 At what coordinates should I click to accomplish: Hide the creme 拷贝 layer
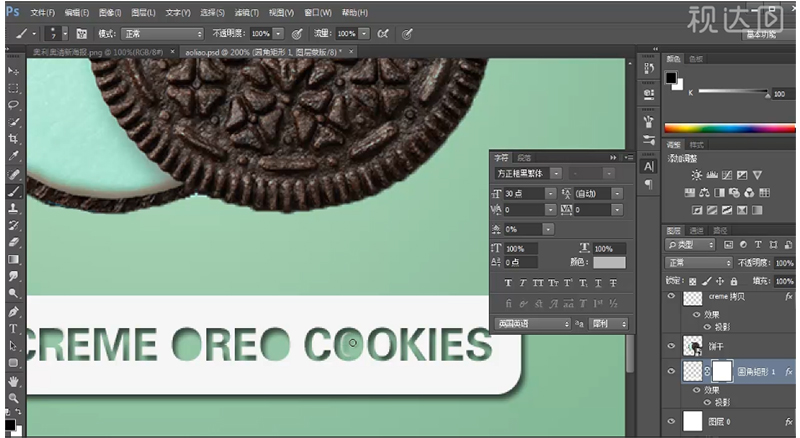point(671,296)
